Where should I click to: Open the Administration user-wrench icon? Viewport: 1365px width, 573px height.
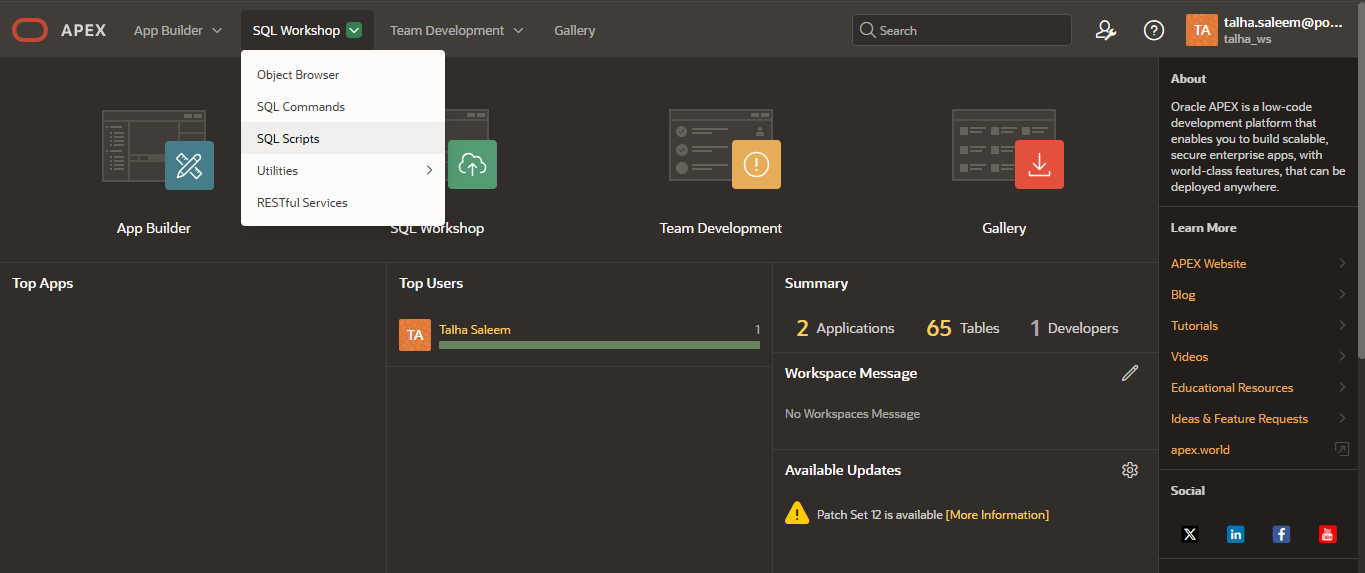(x=1105, y=30)
